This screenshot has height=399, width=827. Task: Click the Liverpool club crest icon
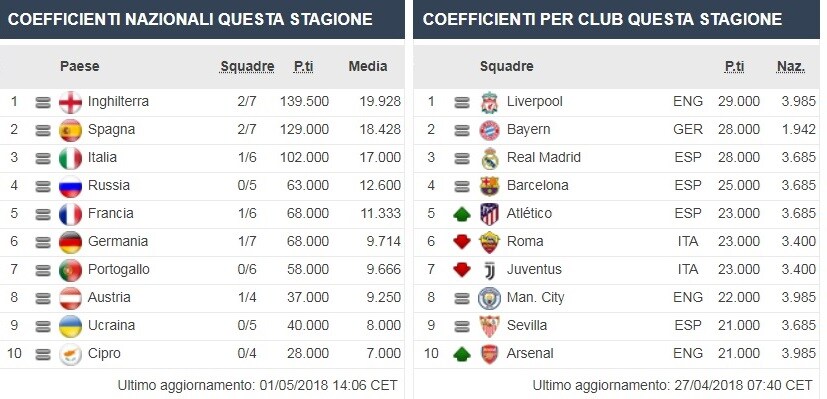(x=489, y=102)
